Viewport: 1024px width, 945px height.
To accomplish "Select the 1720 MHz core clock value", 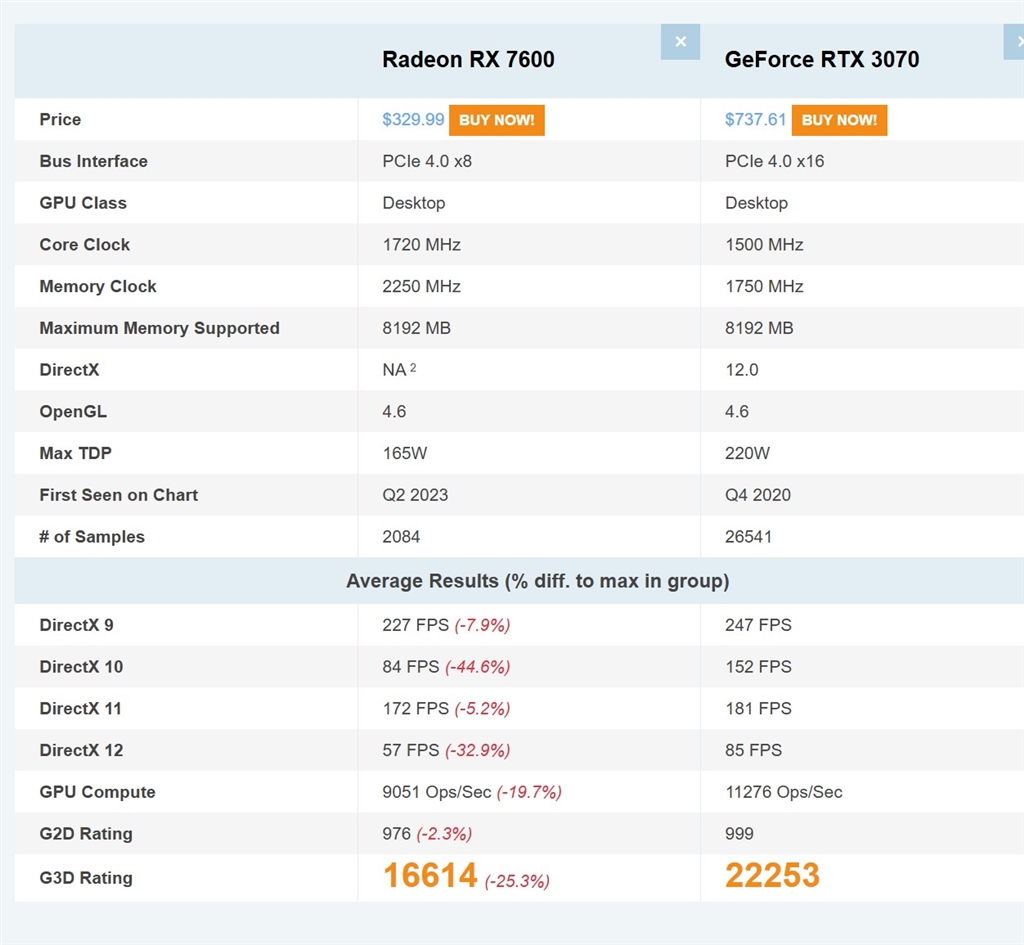I will (421, 245).
